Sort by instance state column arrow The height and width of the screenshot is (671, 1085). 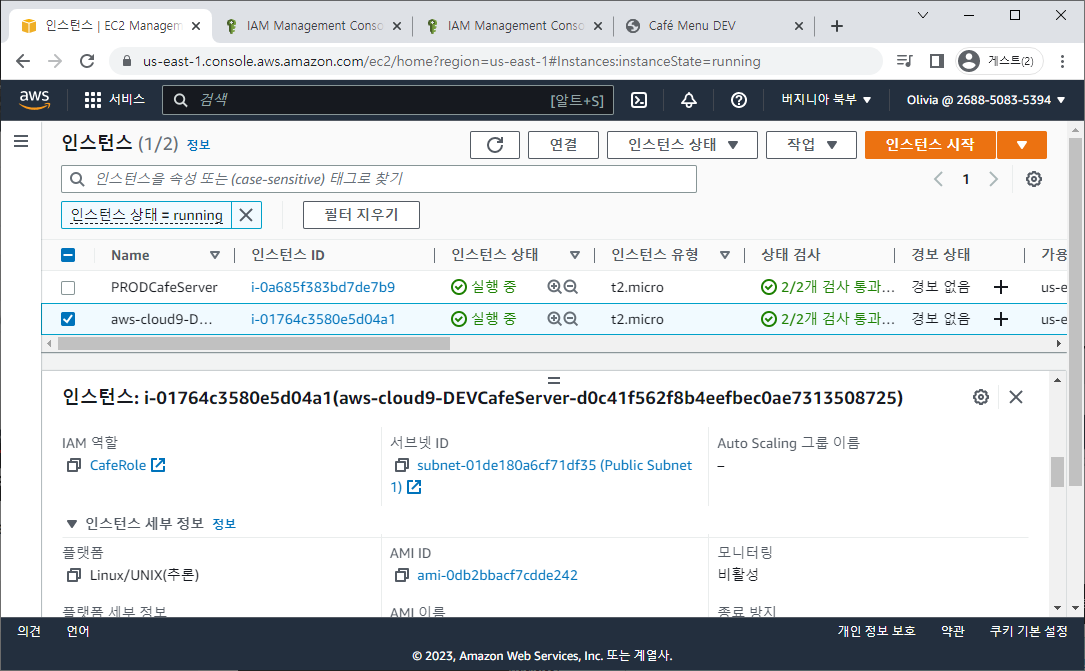pyautogui.click(x=574, y=255)
